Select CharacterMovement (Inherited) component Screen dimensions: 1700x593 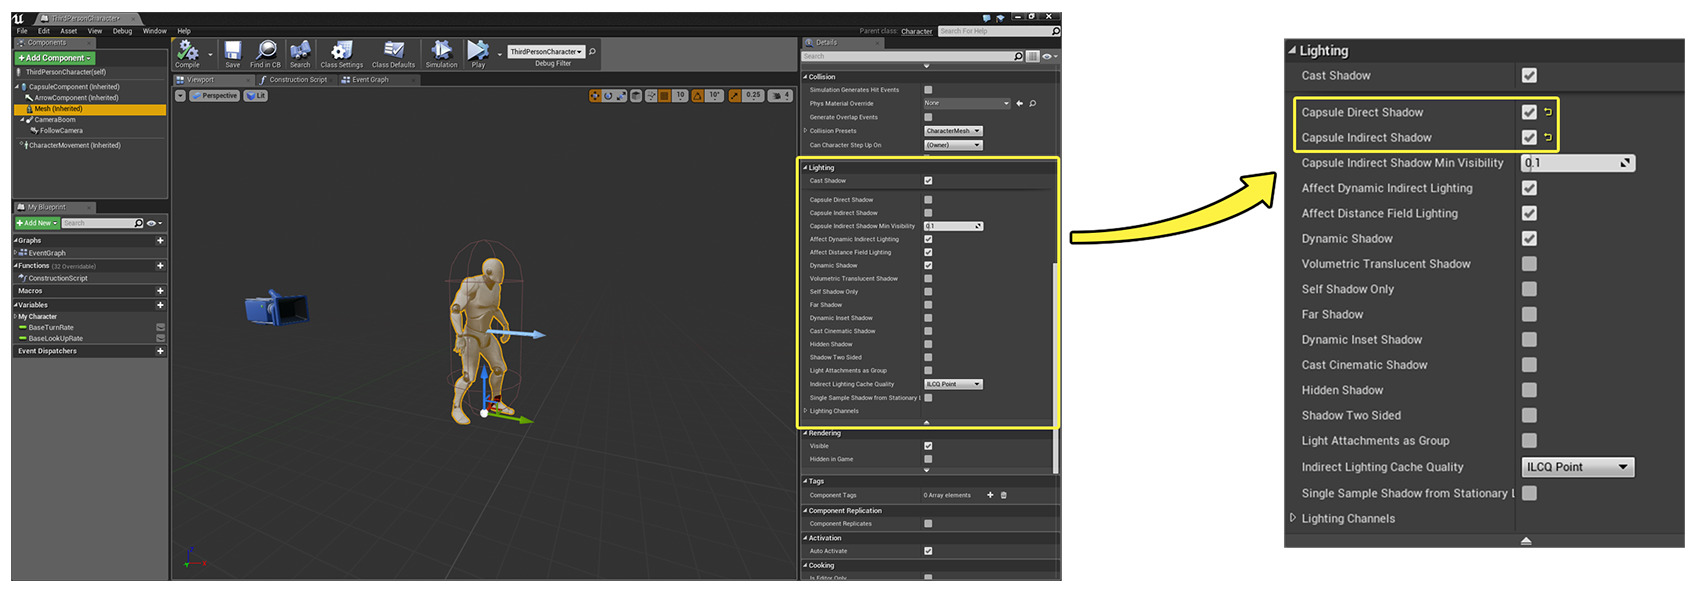74,145
